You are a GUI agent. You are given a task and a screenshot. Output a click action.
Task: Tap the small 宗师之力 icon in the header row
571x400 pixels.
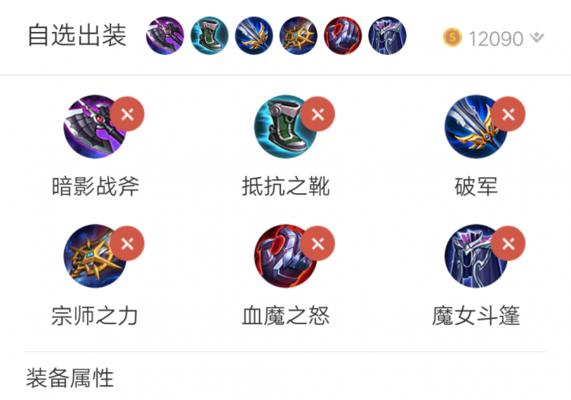click(x=298, y=36)
